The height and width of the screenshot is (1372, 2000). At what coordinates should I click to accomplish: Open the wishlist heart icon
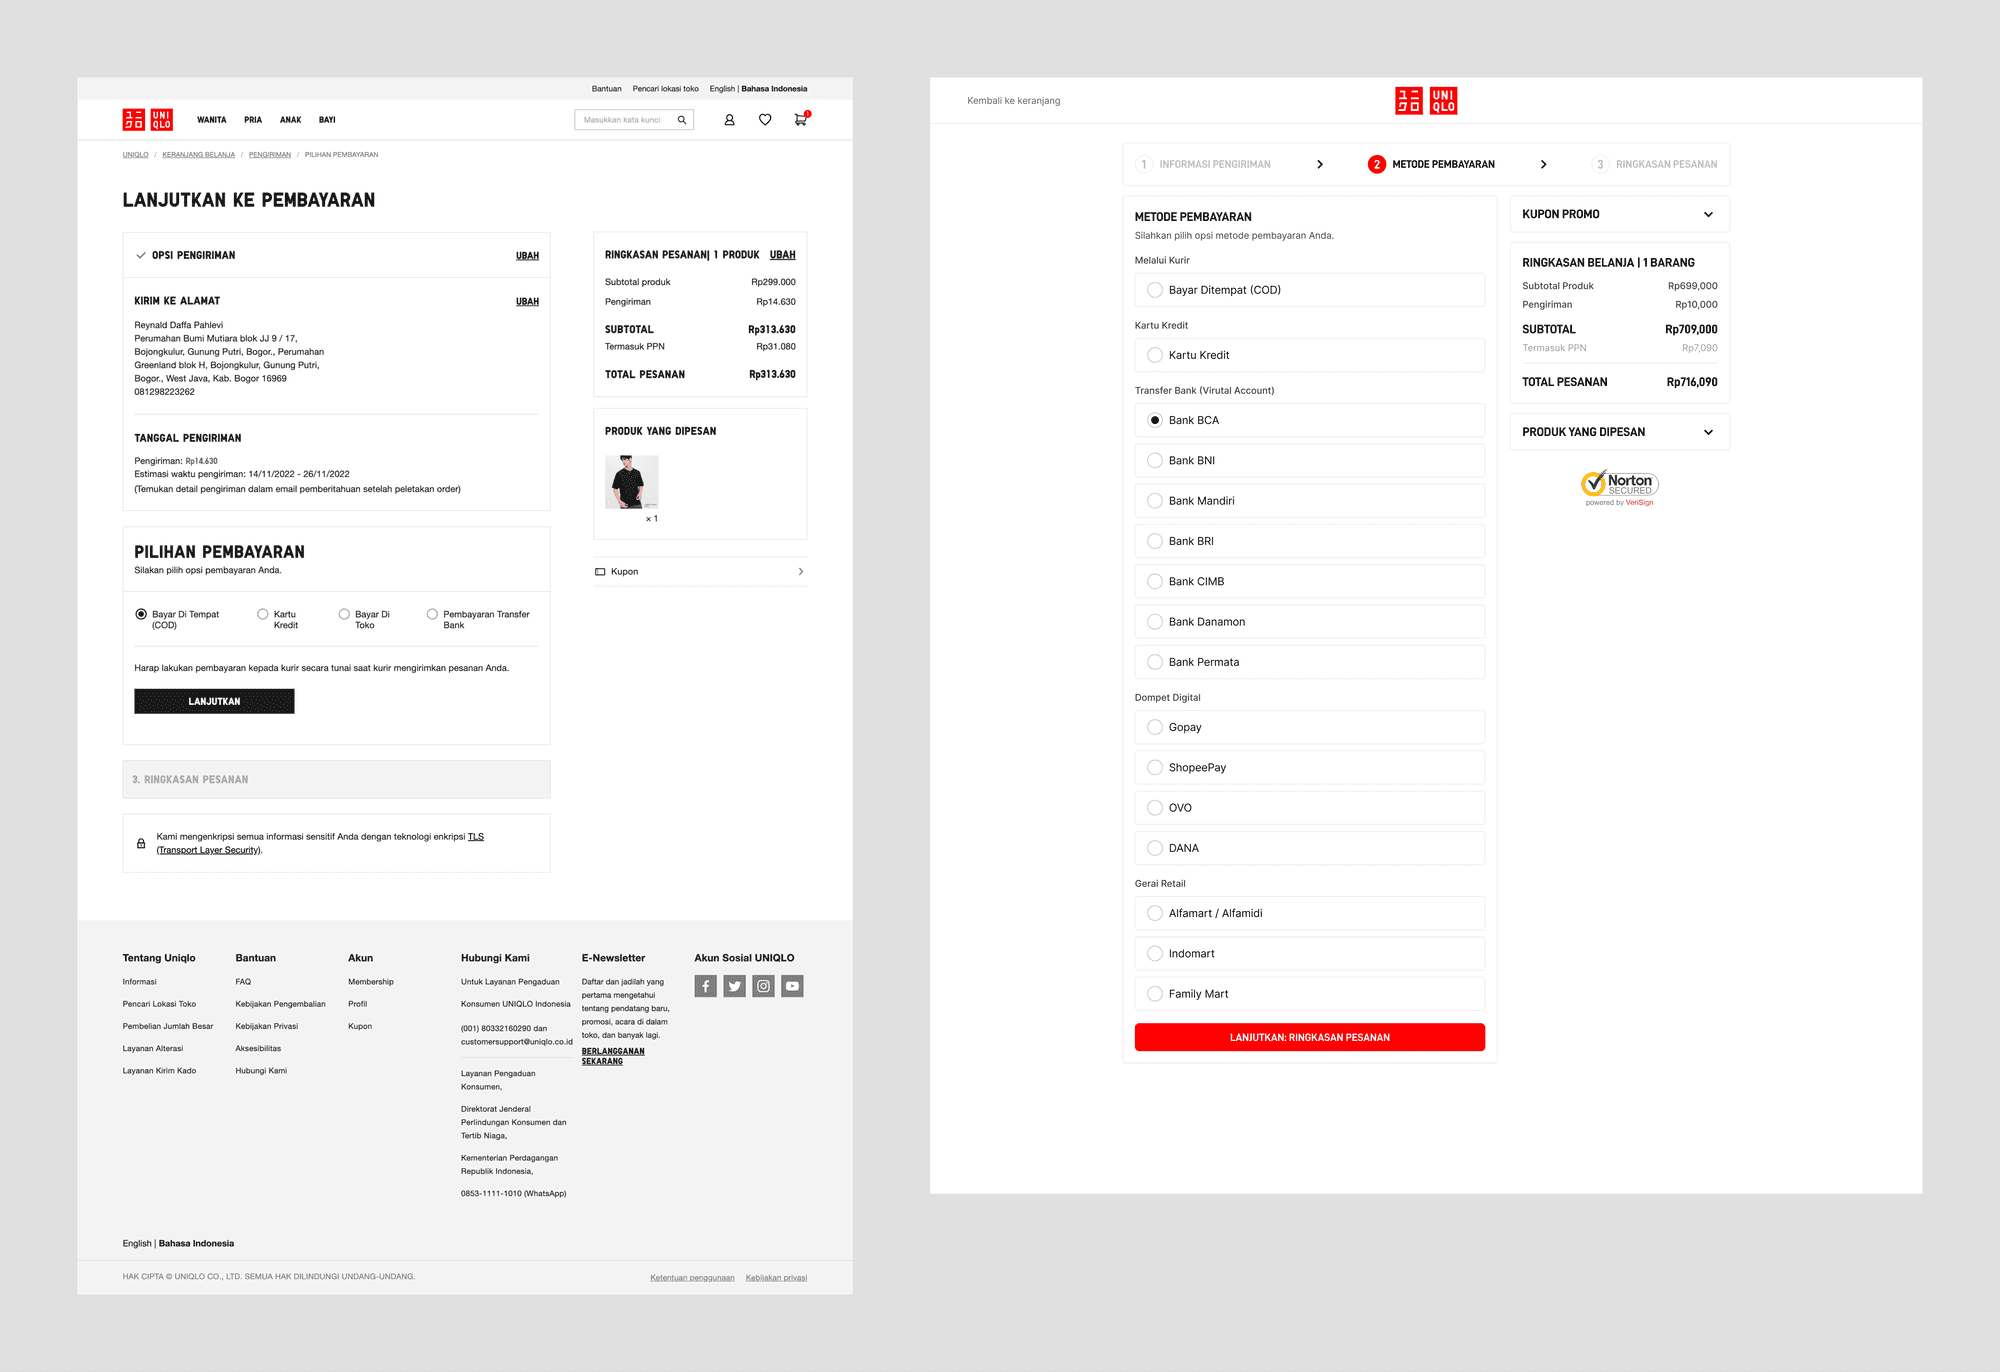pyautogui.click(x=765, y=120)
